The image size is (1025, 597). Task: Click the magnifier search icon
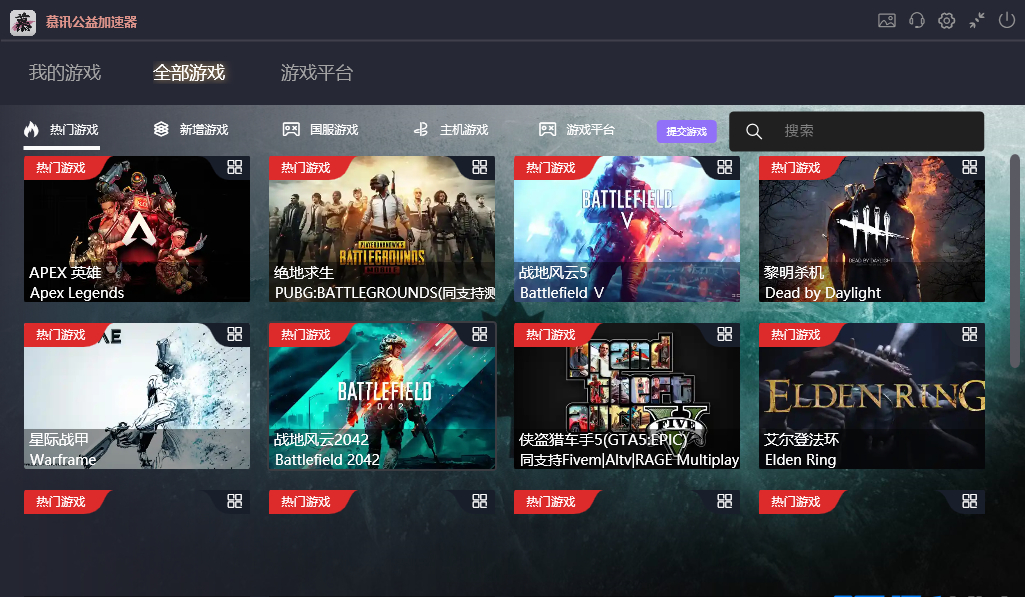click(x=755, y=131)
